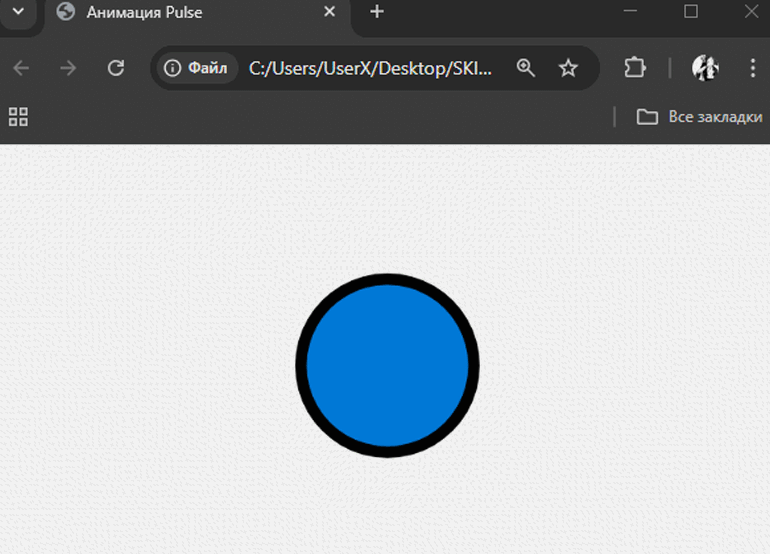Bookmark this page with the star
The width and height of the screenshot is (770, 554).
point(568,68)
